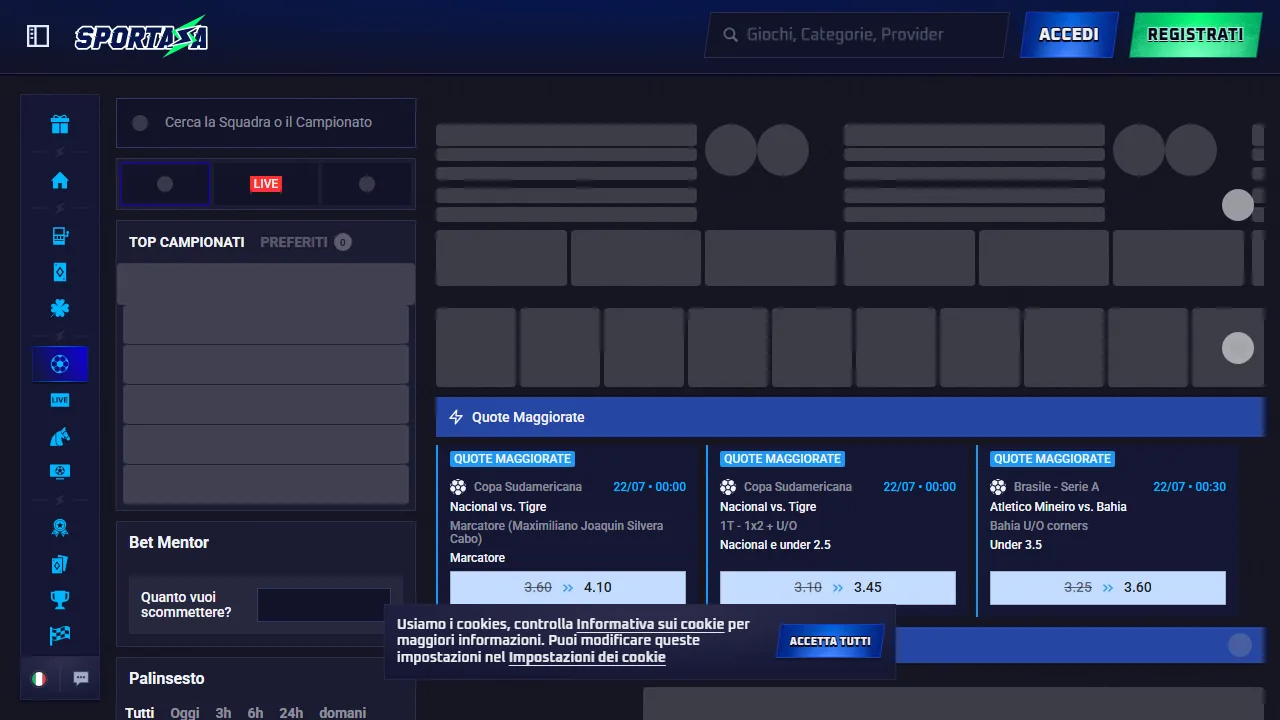Switch to LIVE filter in the left panel
Screen dimensions: 1280x720
pos(266,184)
